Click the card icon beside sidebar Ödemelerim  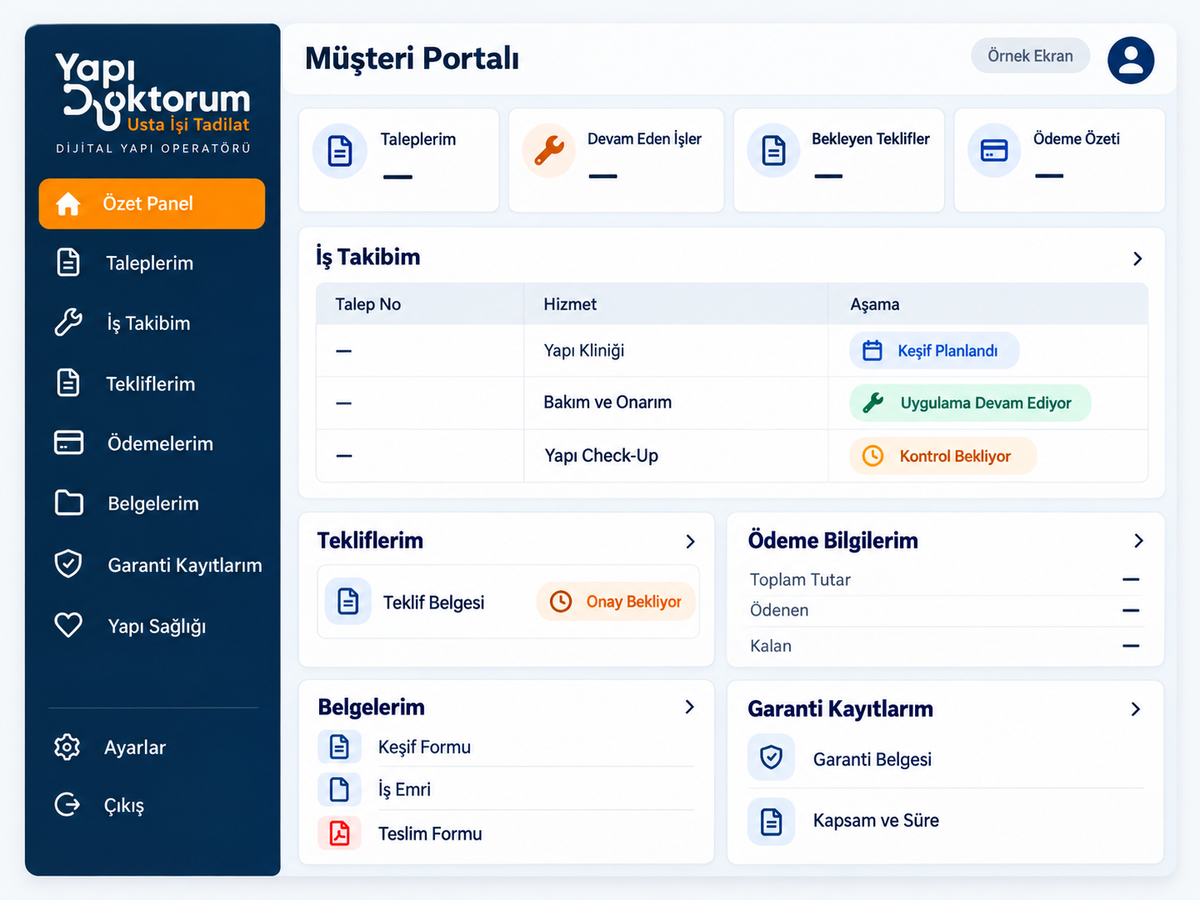(68, 443)
